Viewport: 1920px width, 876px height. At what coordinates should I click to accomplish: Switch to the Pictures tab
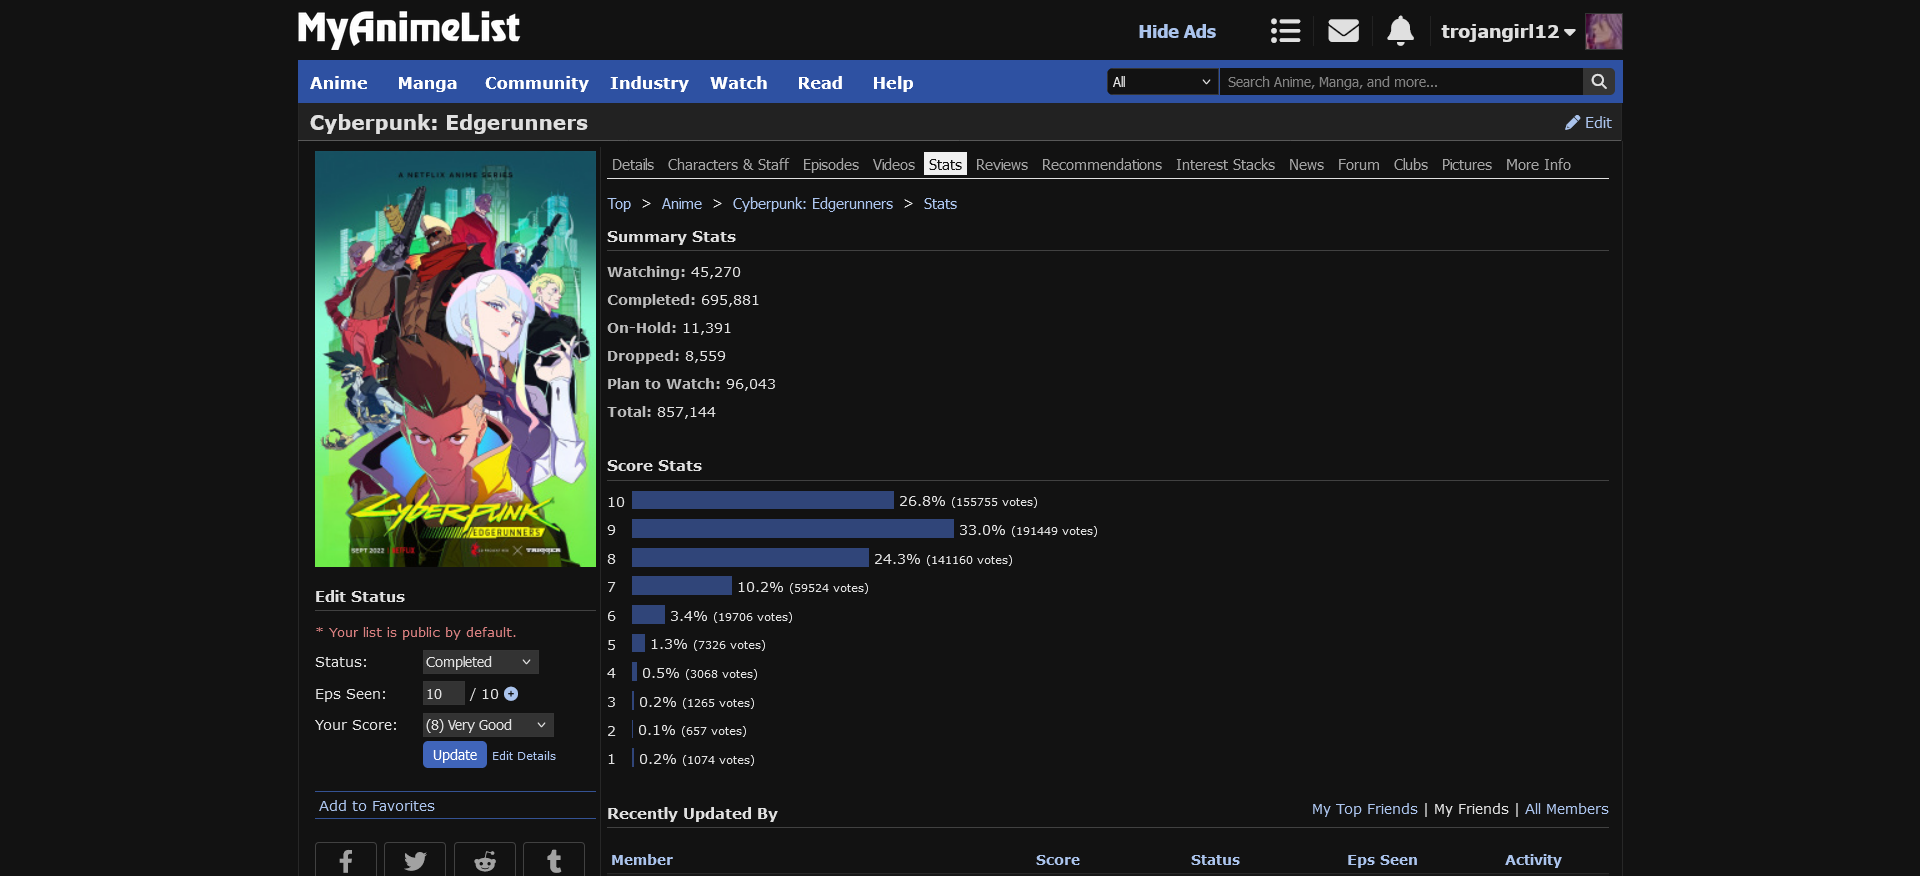pyautogui.click(x=1467, y=165)
